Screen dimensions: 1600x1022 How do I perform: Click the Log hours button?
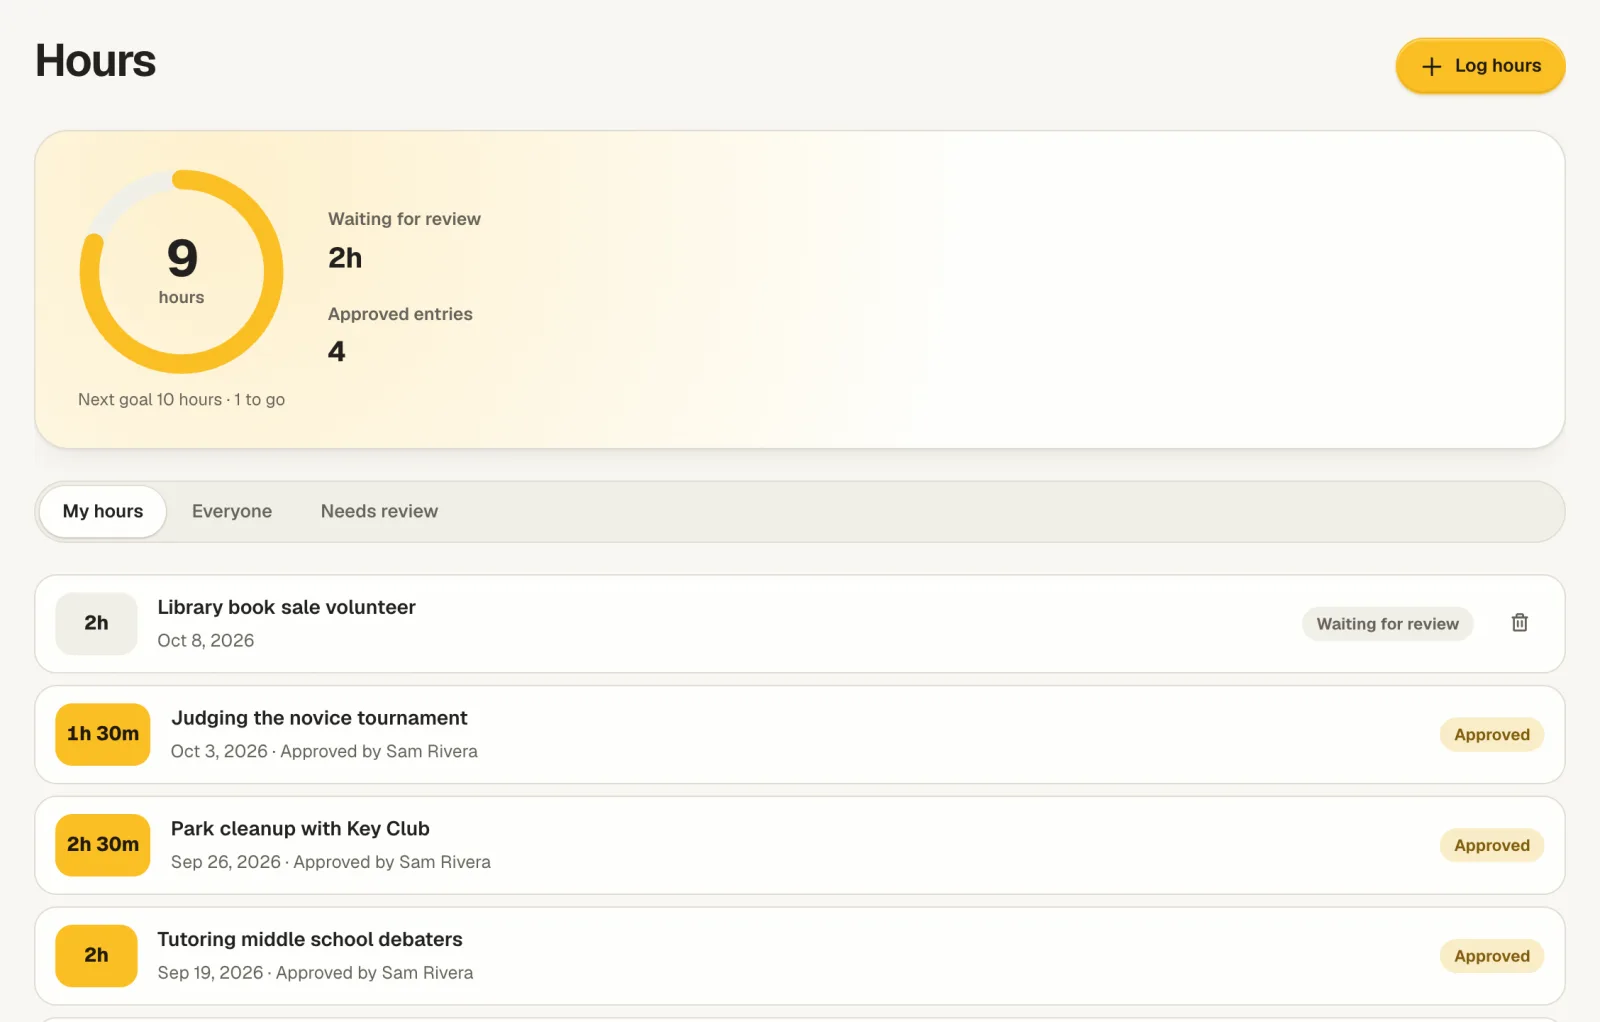[x=1480, y=66]
